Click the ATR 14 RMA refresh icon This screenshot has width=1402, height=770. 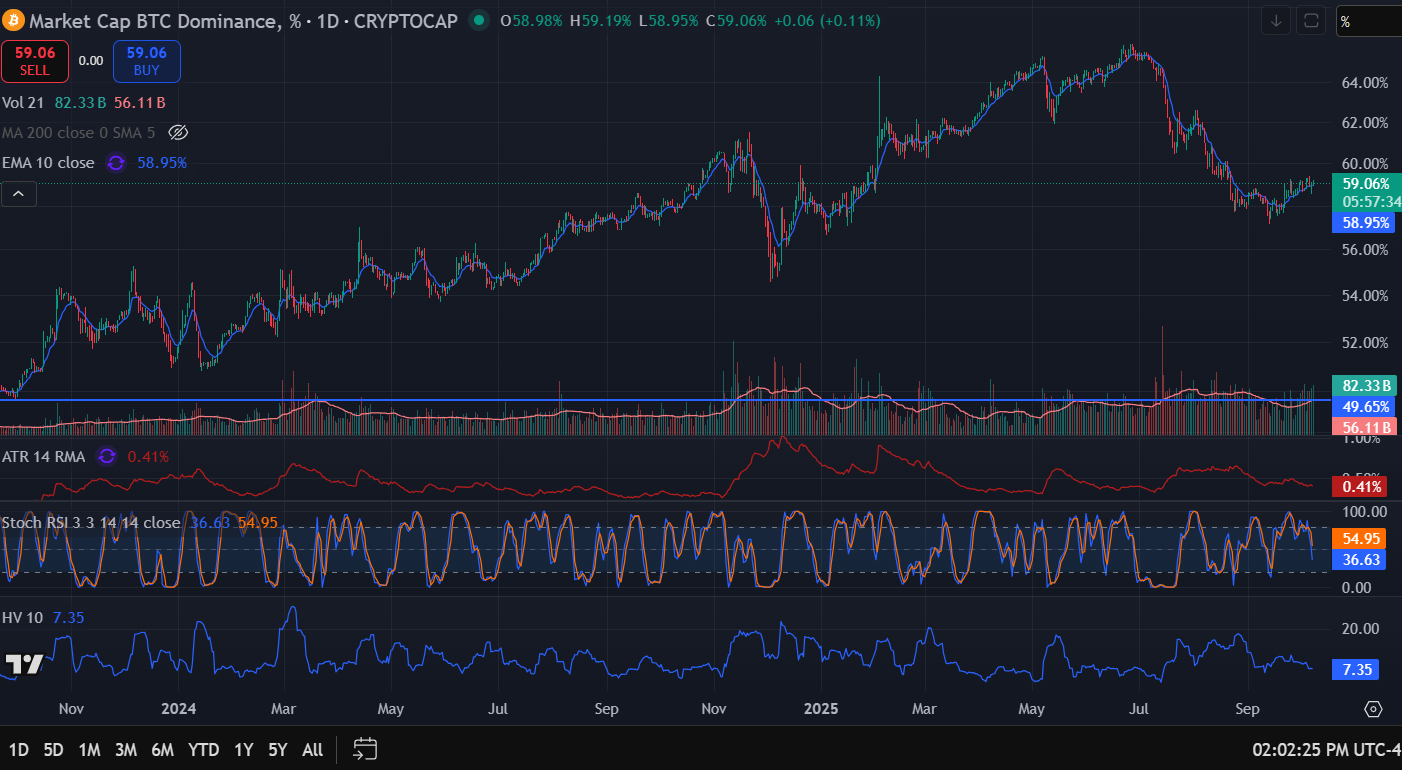[106, 457]
